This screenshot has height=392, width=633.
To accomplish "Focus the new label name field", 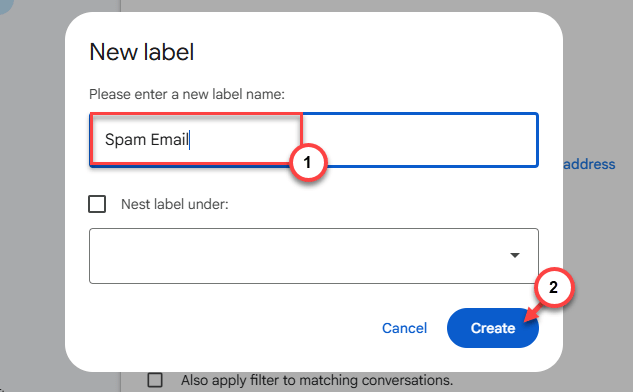I will [314, 140].
